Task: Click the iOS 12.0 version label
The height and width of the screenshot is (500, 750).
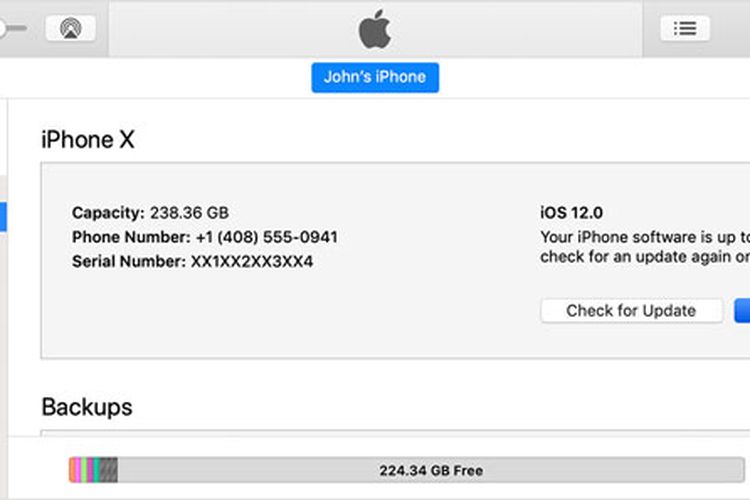Action: pyautogui.click(x=571, y=213)
